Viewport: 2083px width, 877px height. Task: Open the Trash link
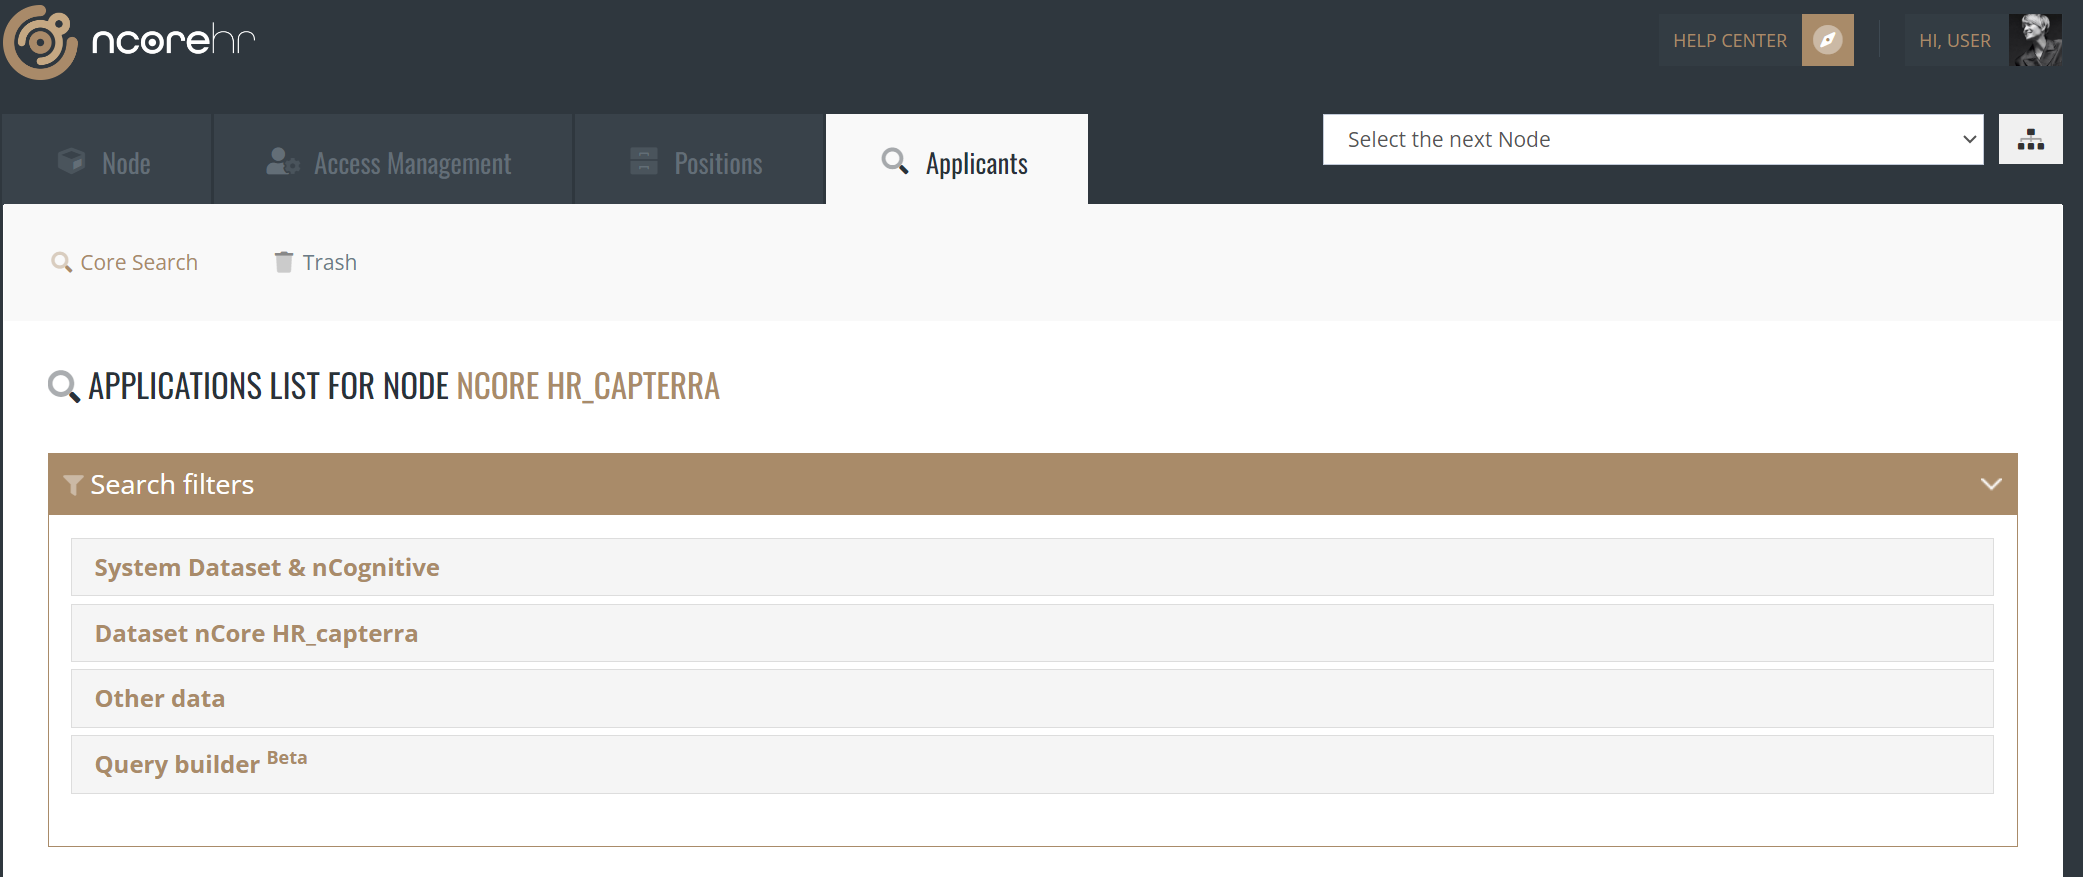coord(316,262)
